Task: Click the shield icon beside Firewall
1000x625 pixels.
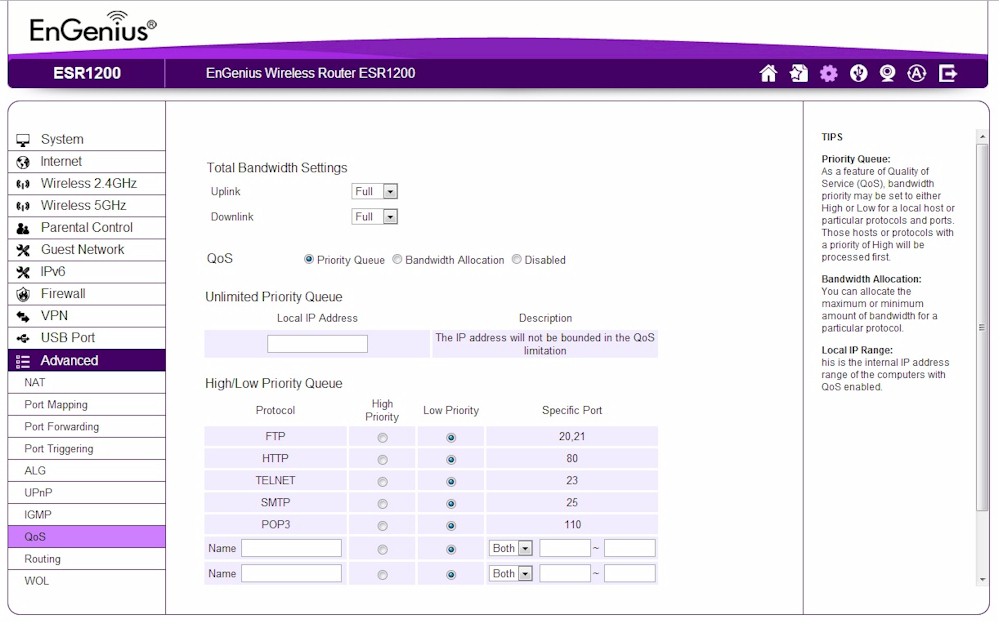Action: point(23,294)
